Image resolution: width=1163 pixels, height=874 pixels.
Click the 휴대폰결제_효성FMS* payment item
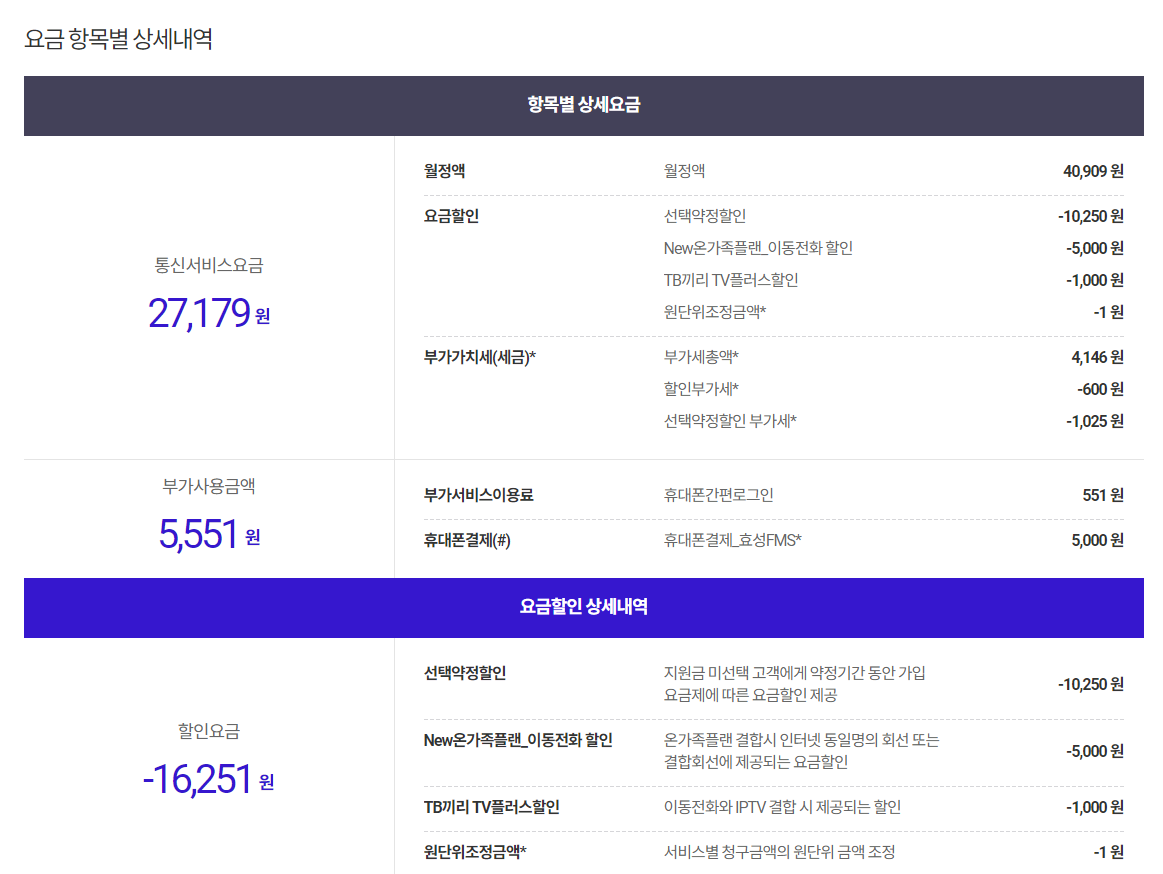coord(732,540)
